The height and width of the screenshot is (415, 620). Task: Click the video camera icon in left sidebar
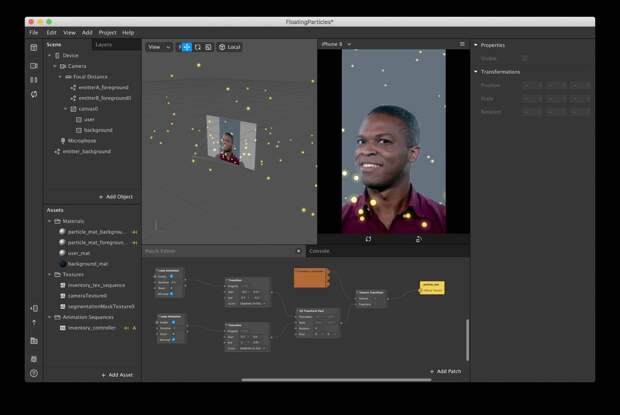click(34, 63)
